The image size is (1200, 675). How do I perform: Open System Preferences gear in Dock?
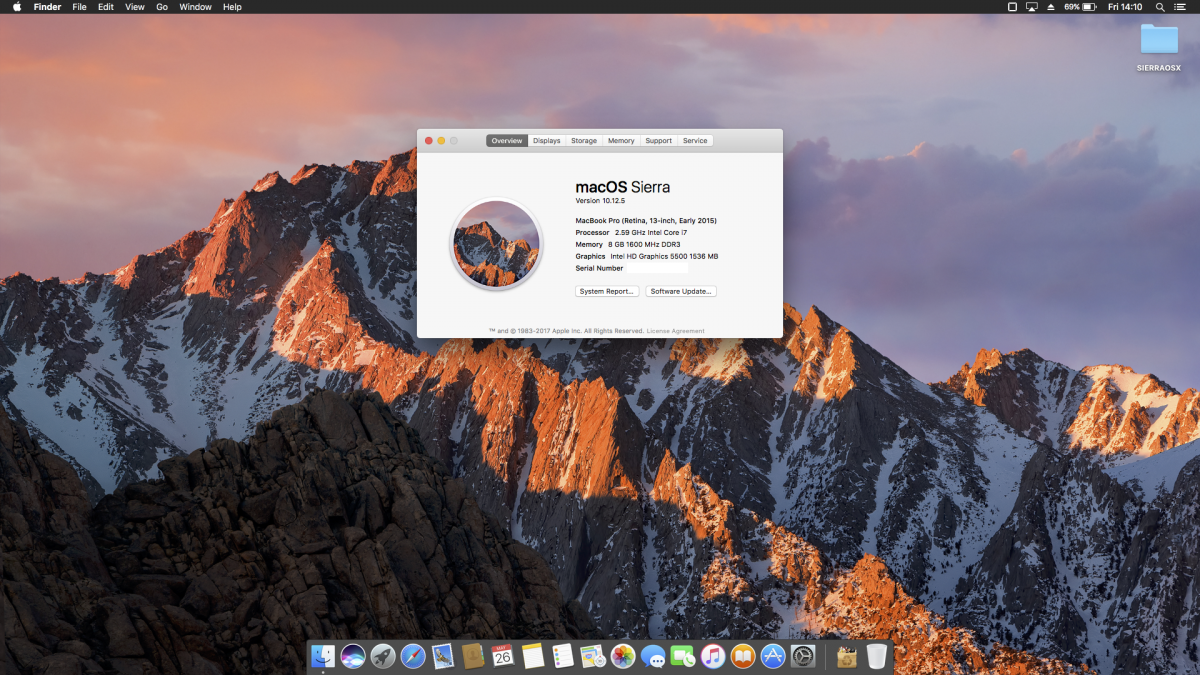coord(803,656)
